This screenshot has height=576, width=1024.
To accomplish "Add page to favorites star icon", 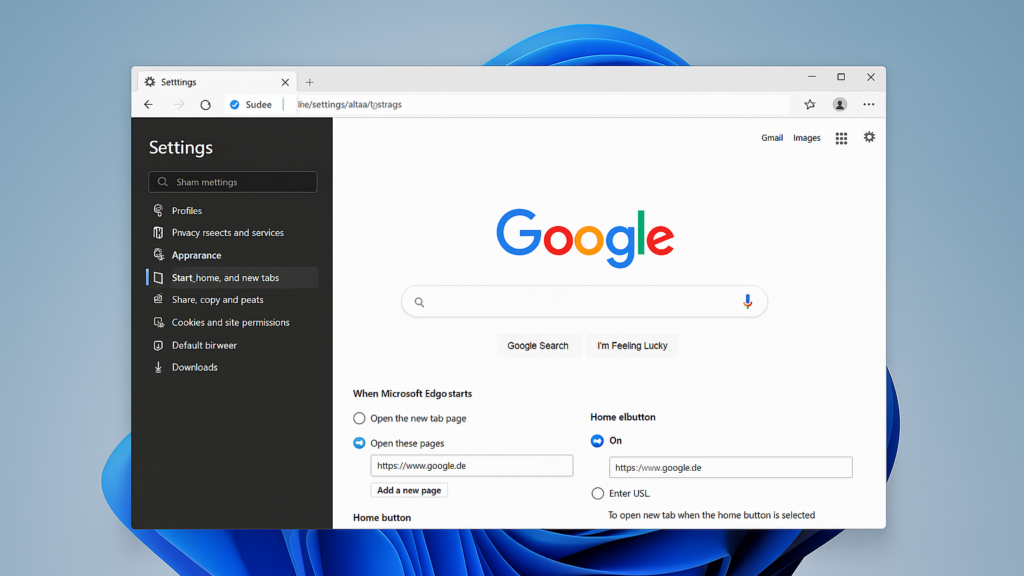I will coord(810,104).
